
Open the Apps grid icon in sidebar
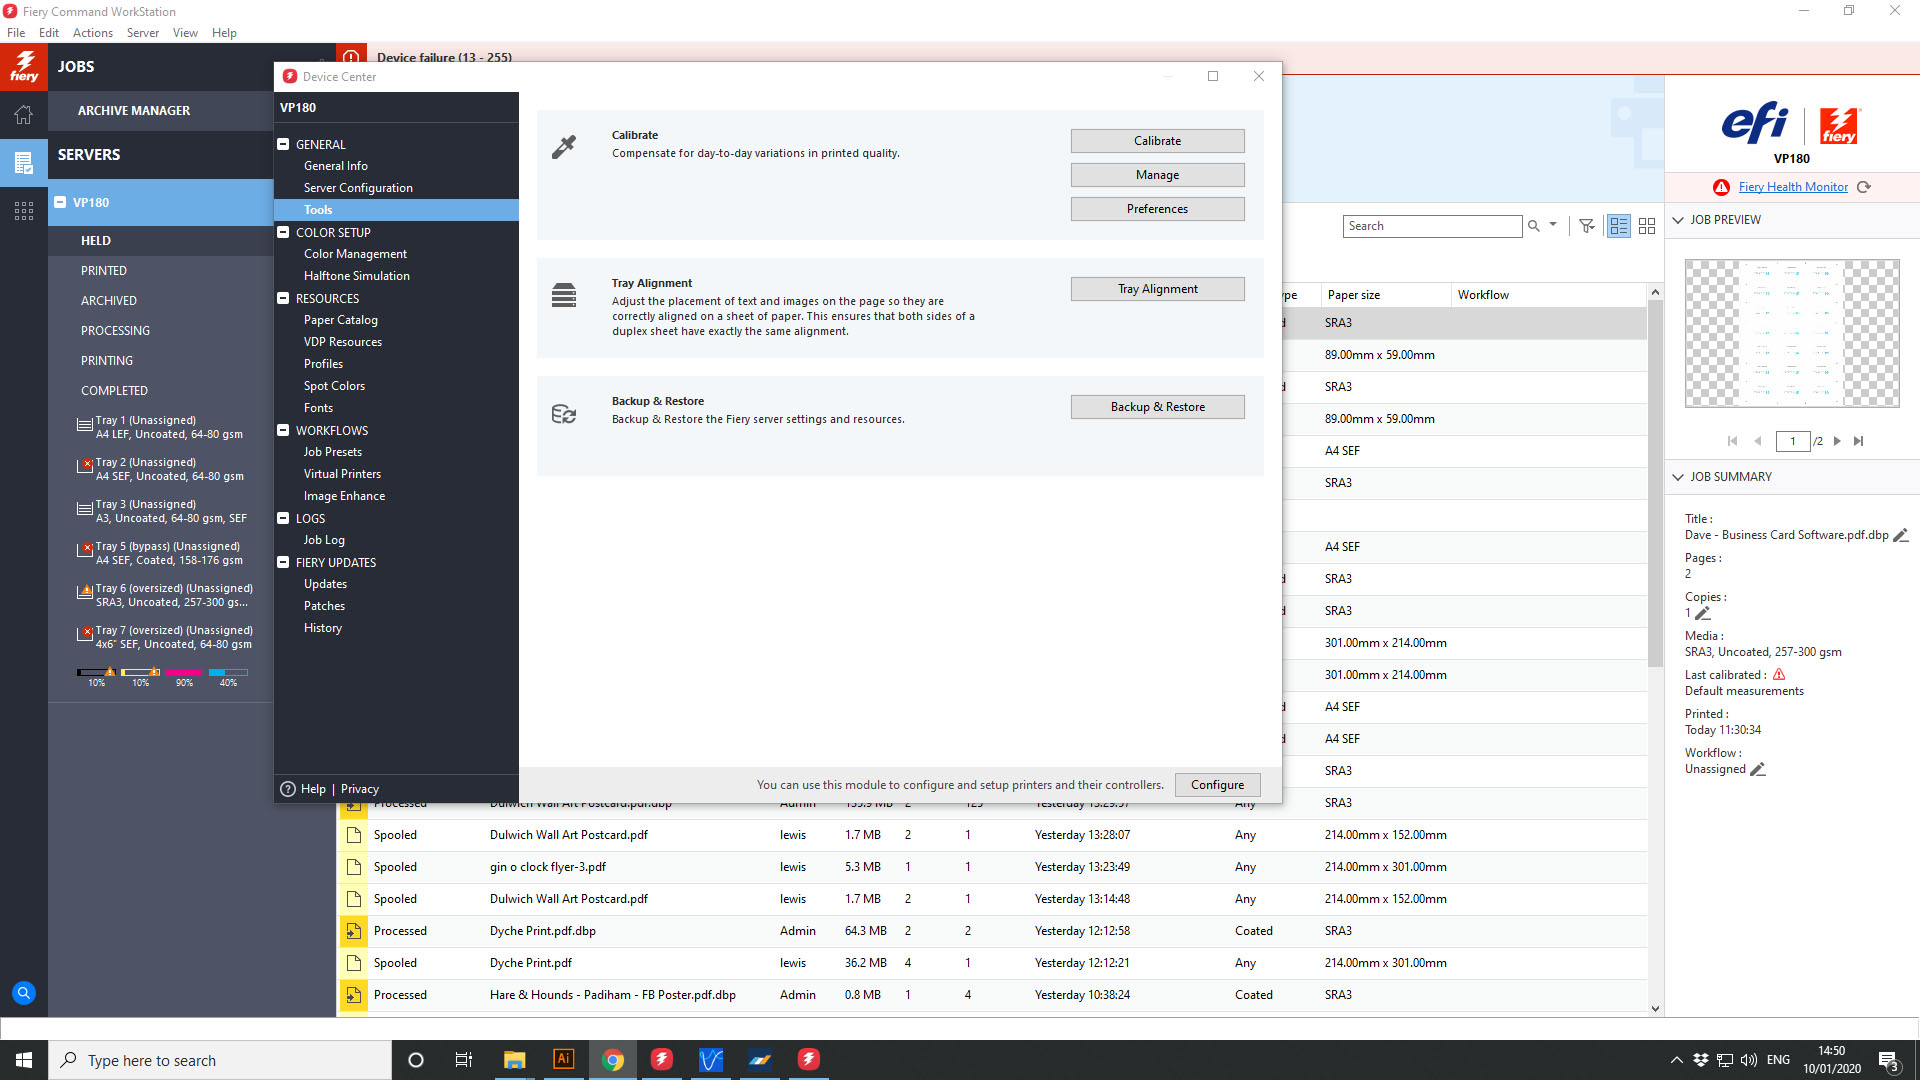pyautogui.click(x=23, y=210)
